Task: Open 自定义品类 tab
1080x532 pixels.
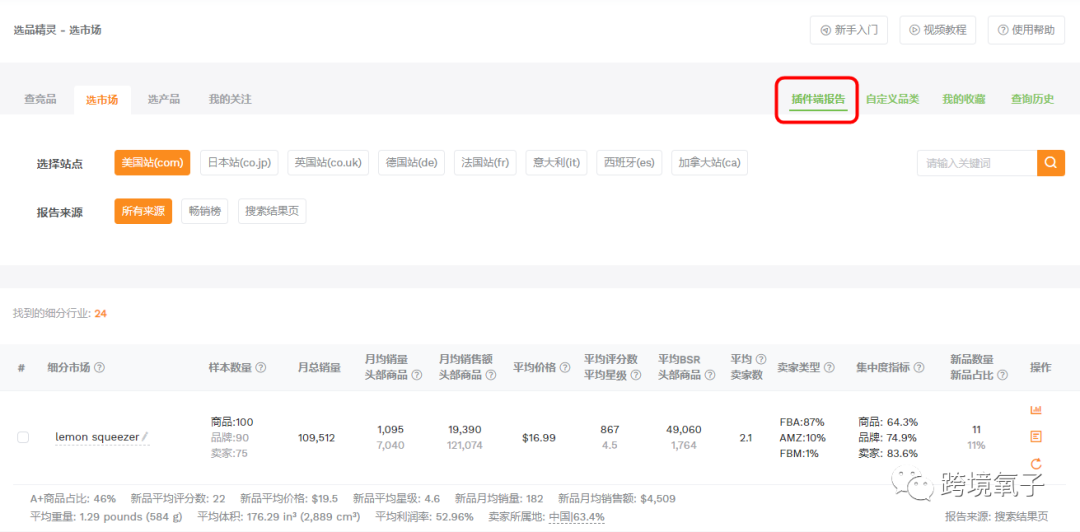Action: (x=892, y=99)
